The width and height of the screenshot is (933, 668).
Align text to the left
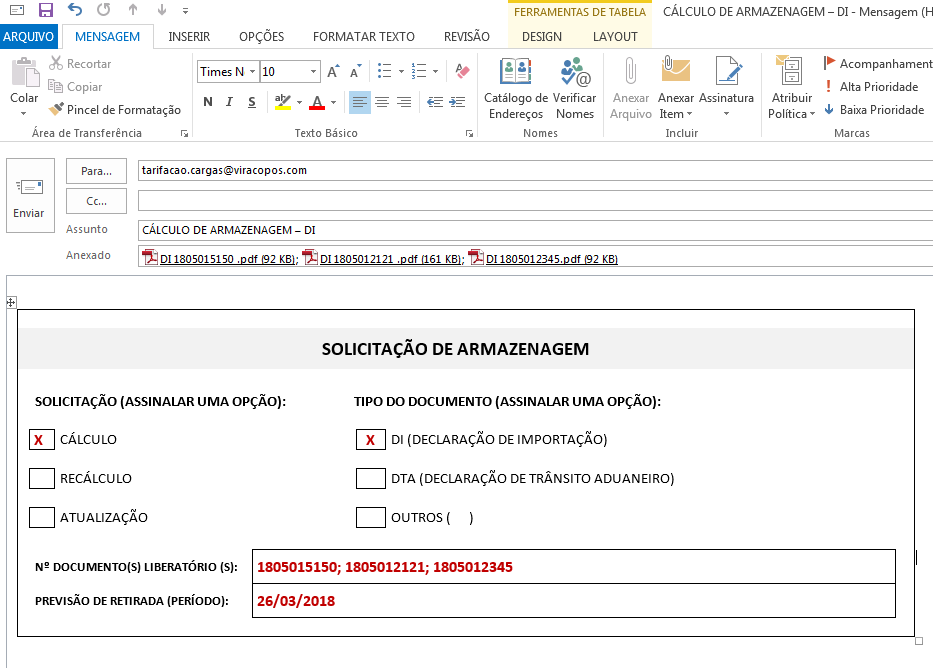coord(359,102)
